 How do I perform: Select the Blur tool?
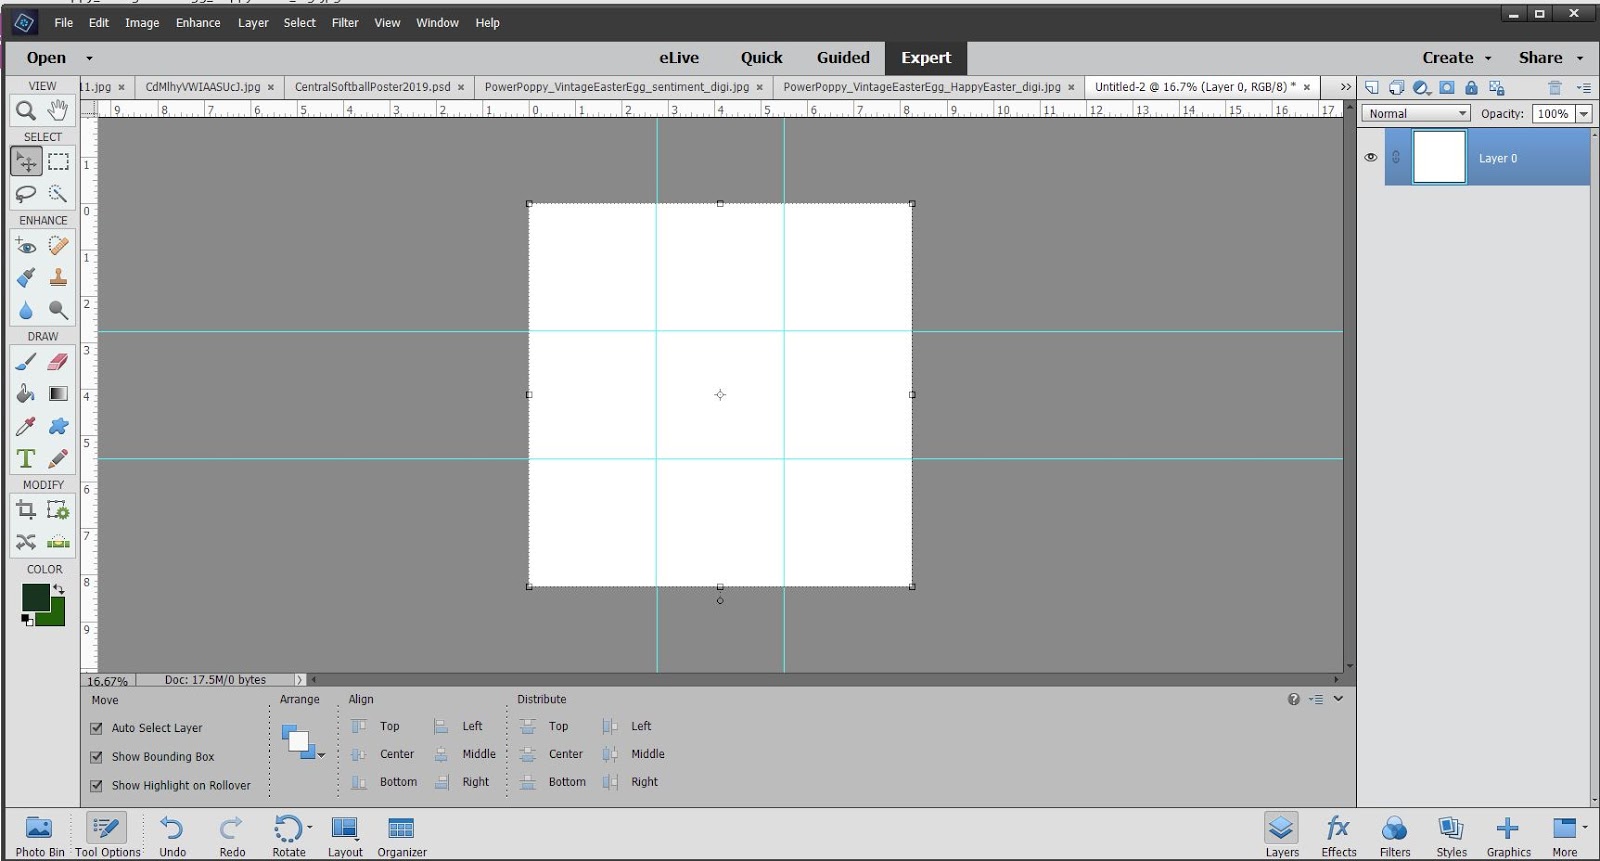(x=26, y=310)
